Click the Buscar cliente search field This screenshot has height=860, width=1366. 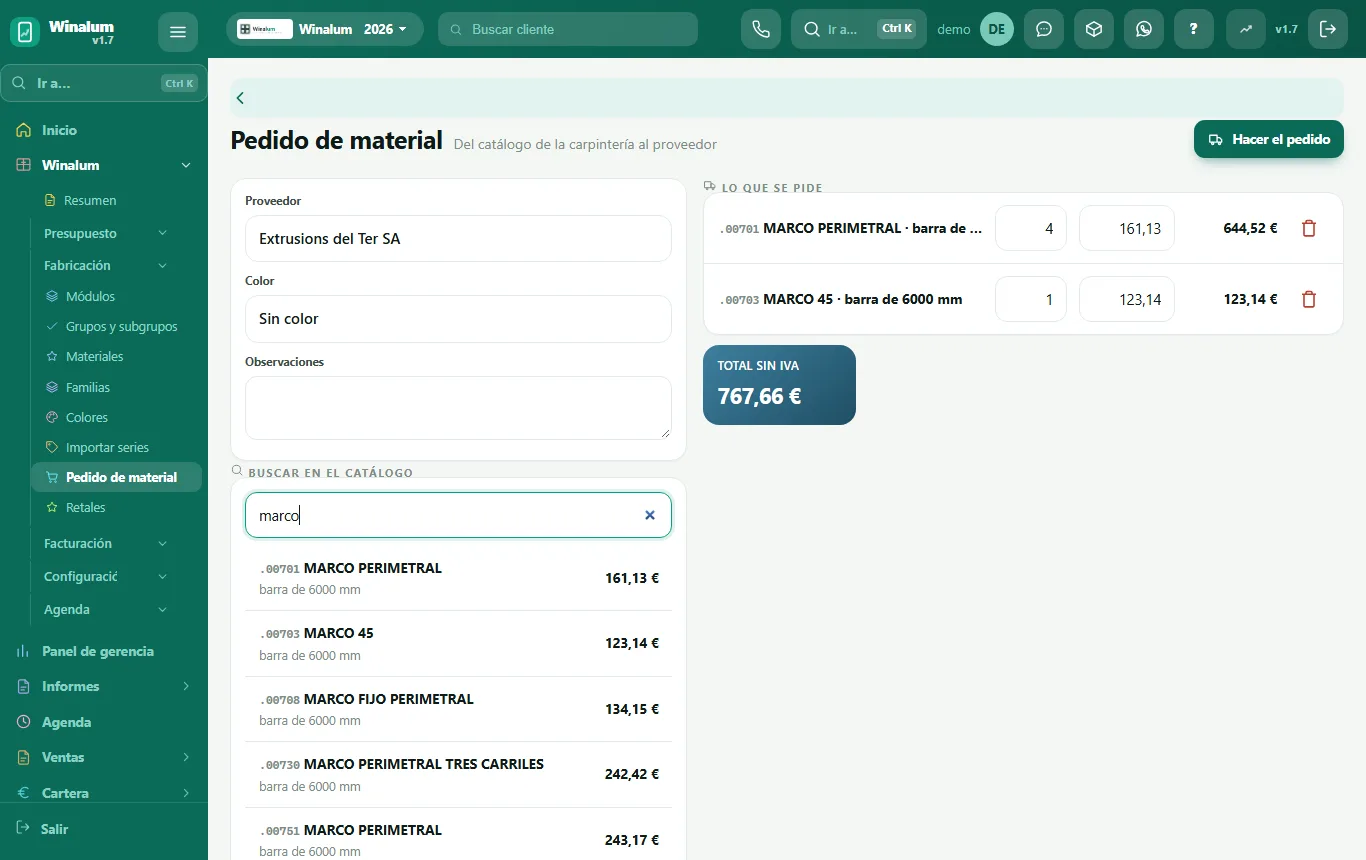(568, 29)
